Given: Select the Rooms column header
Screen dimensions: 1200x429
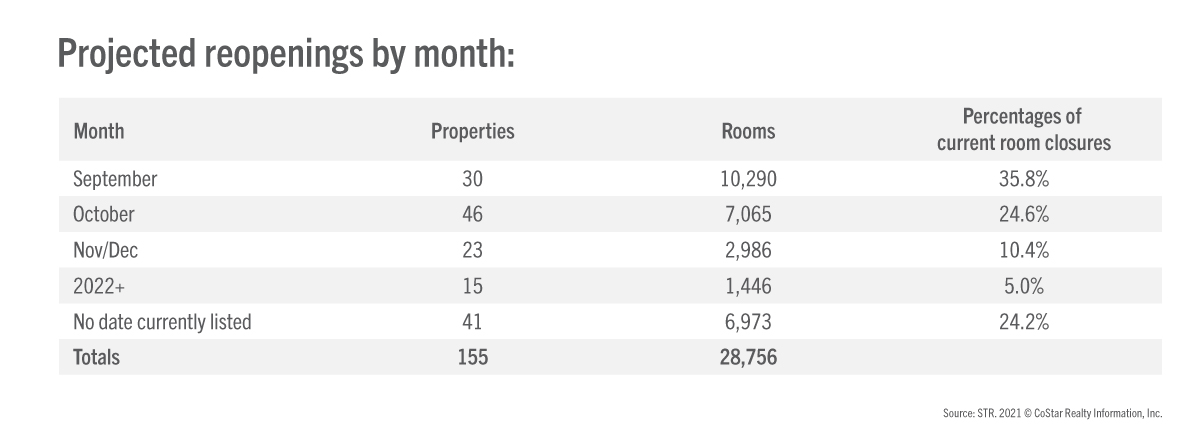Looking at the screenshot, I should (x=747, y=131).
